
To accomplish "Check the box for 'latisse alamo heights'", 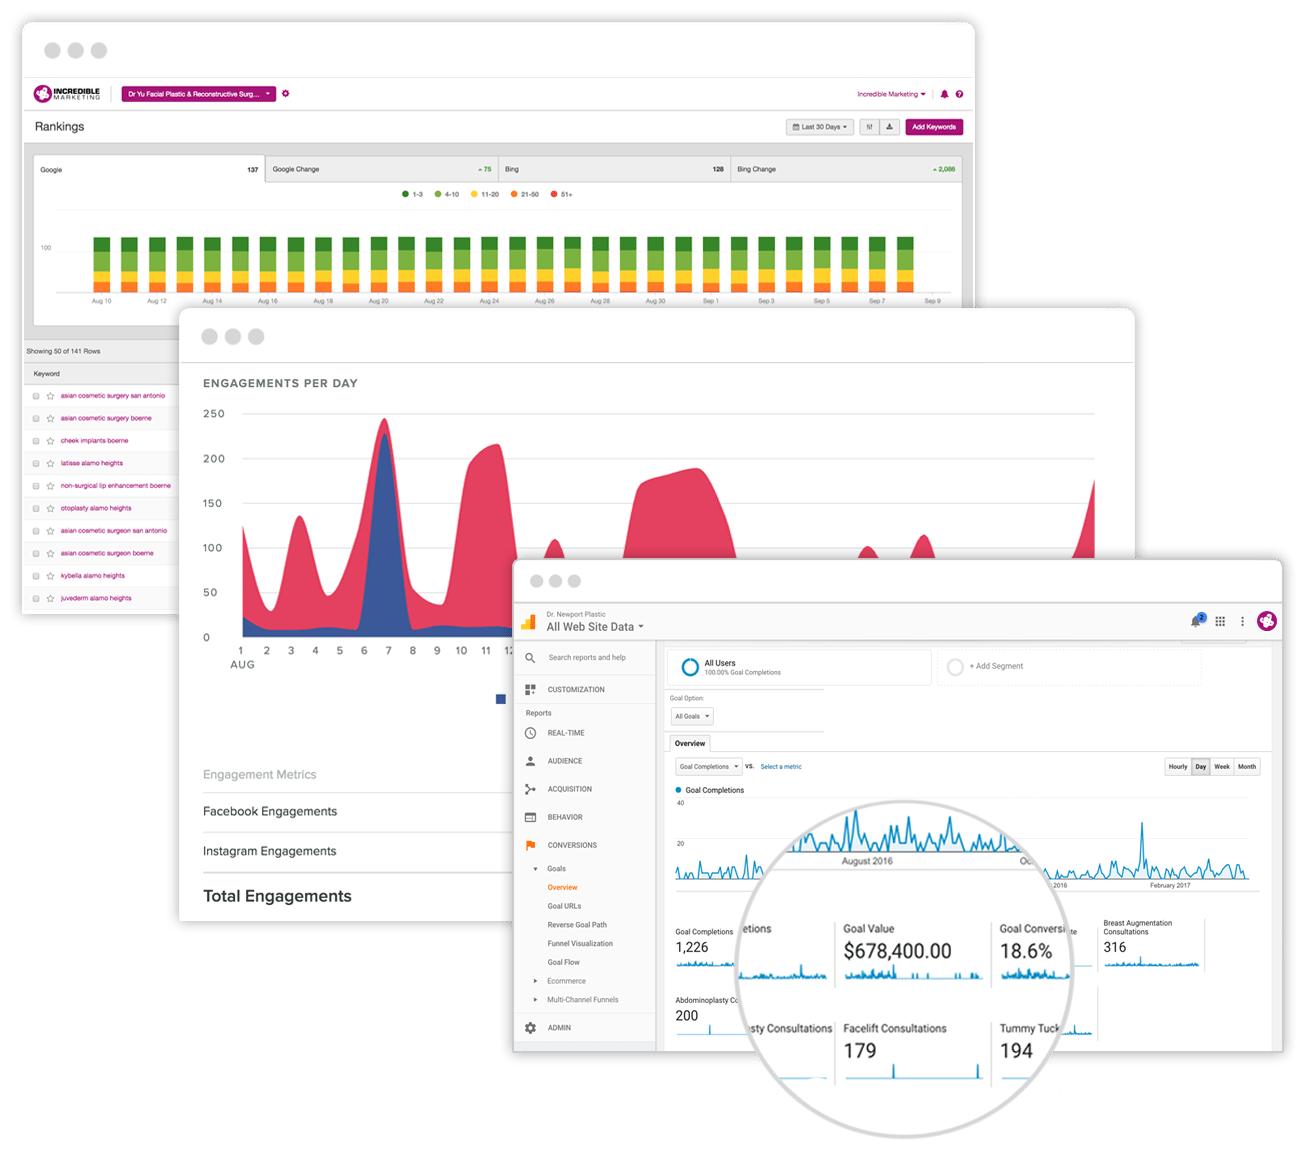I will [x=36, y=463].
